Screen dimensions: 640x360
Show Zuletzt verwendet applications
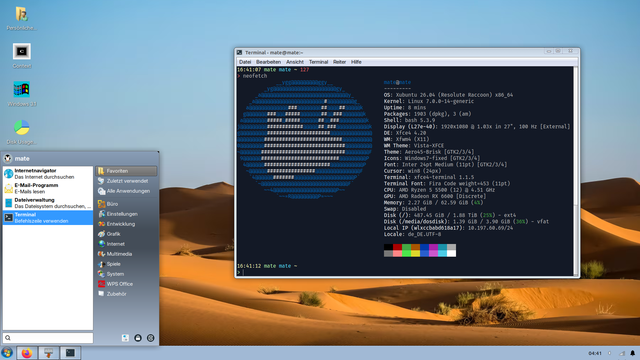pyautogui.click(x=126, y=181)
